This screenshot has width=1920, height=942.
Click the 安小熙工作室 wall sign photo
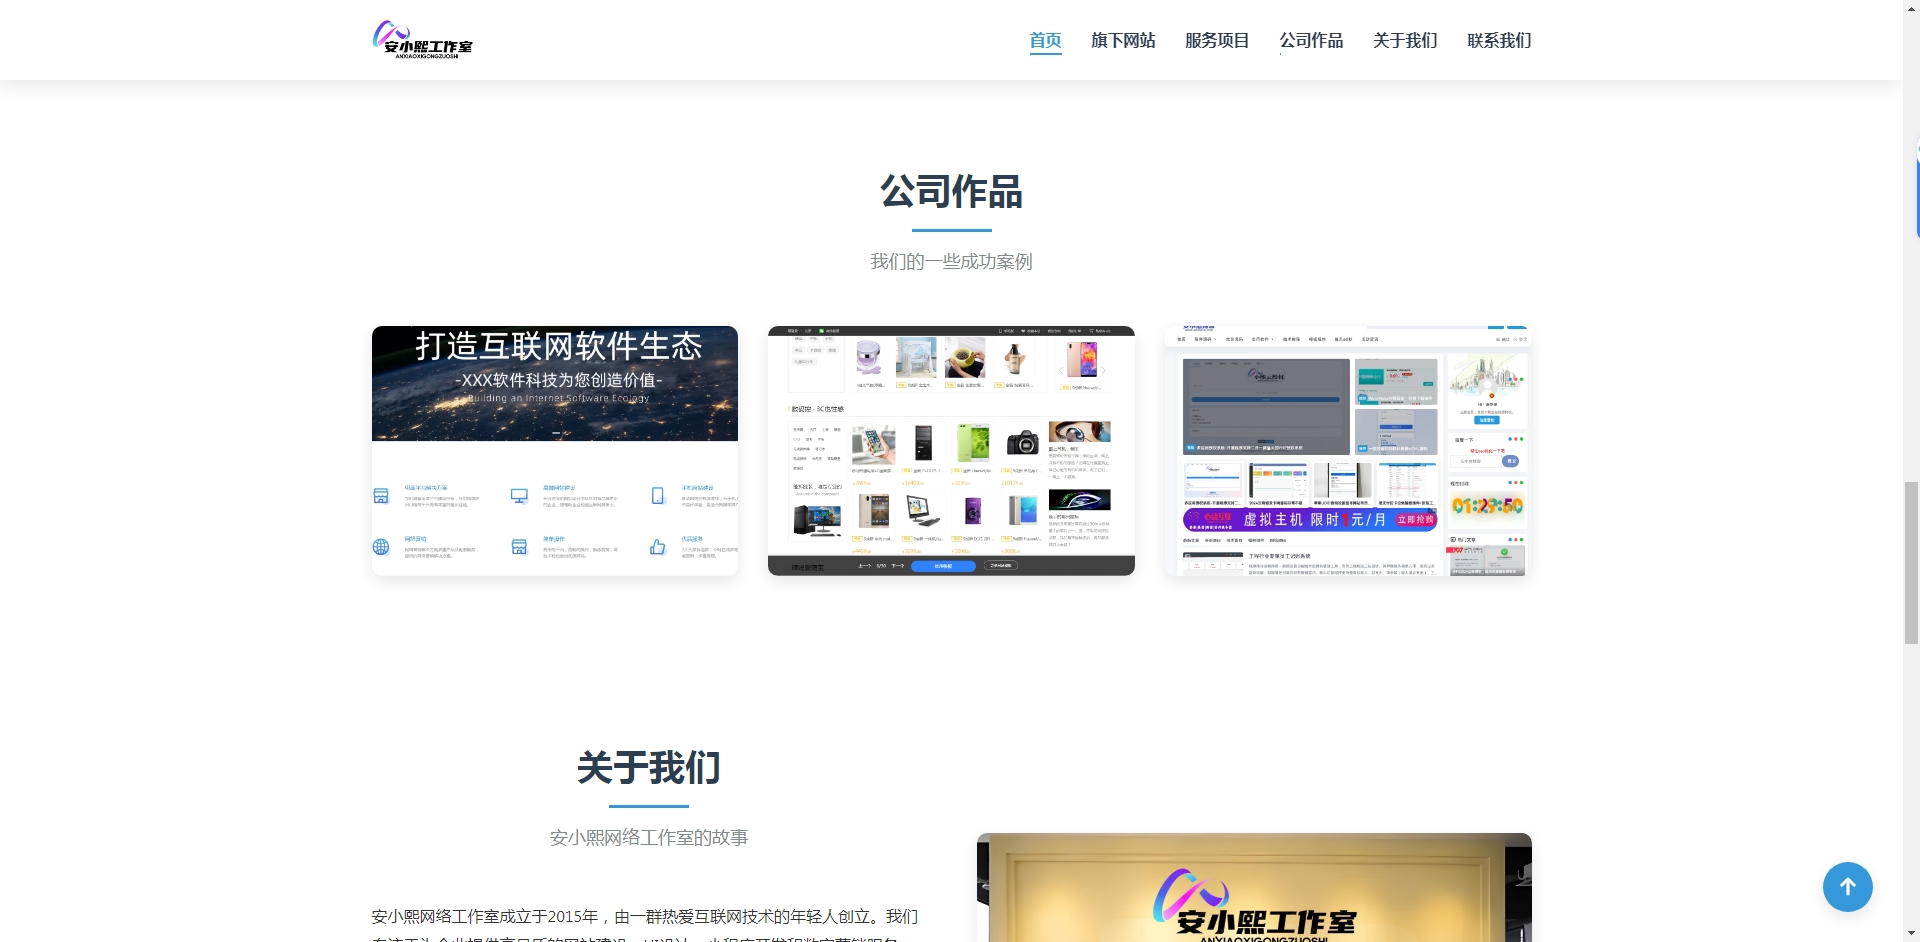[1254, 888]
